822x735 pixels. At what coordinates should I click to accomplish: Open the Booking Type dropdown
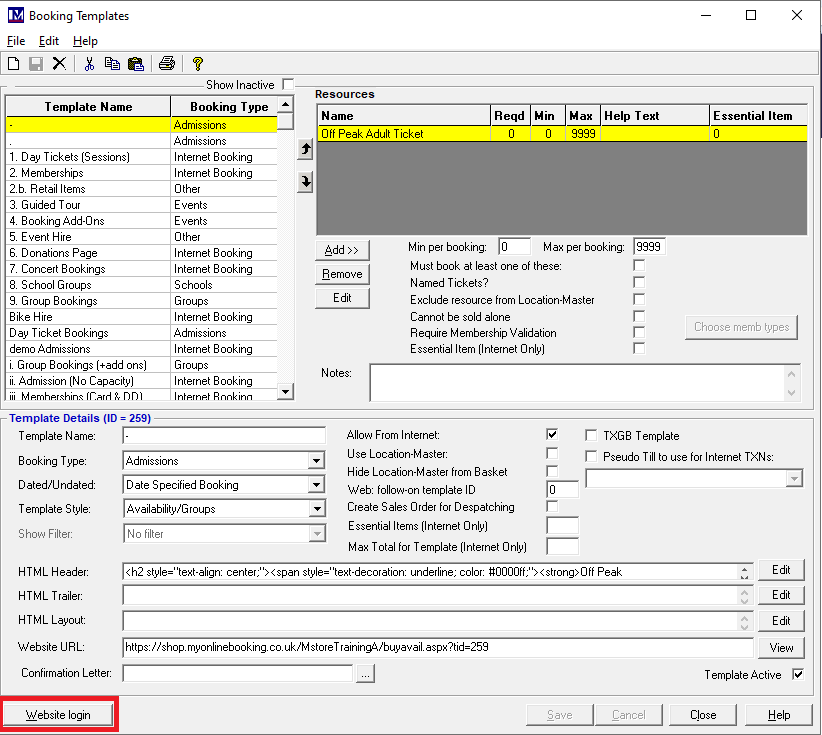tap(316, 461)
